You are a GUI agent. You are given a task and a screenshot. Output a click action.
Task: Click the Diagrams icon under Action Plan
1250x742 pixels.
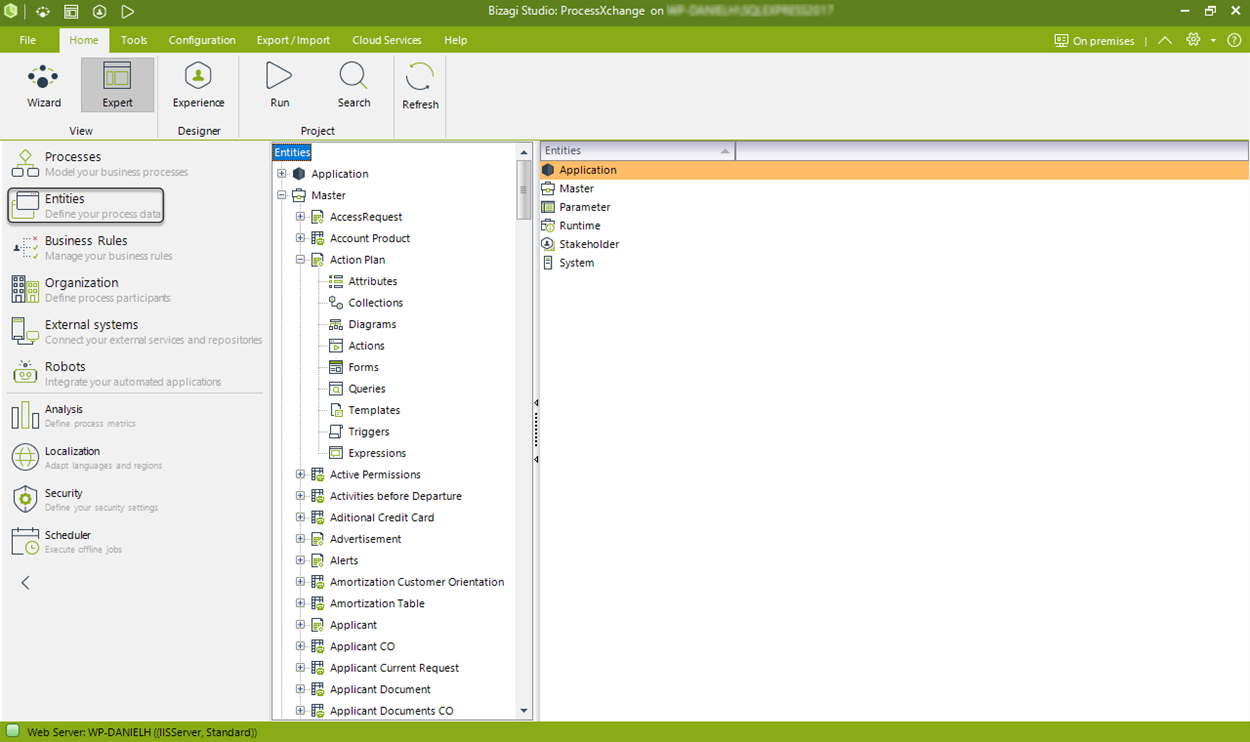(336, 324)
